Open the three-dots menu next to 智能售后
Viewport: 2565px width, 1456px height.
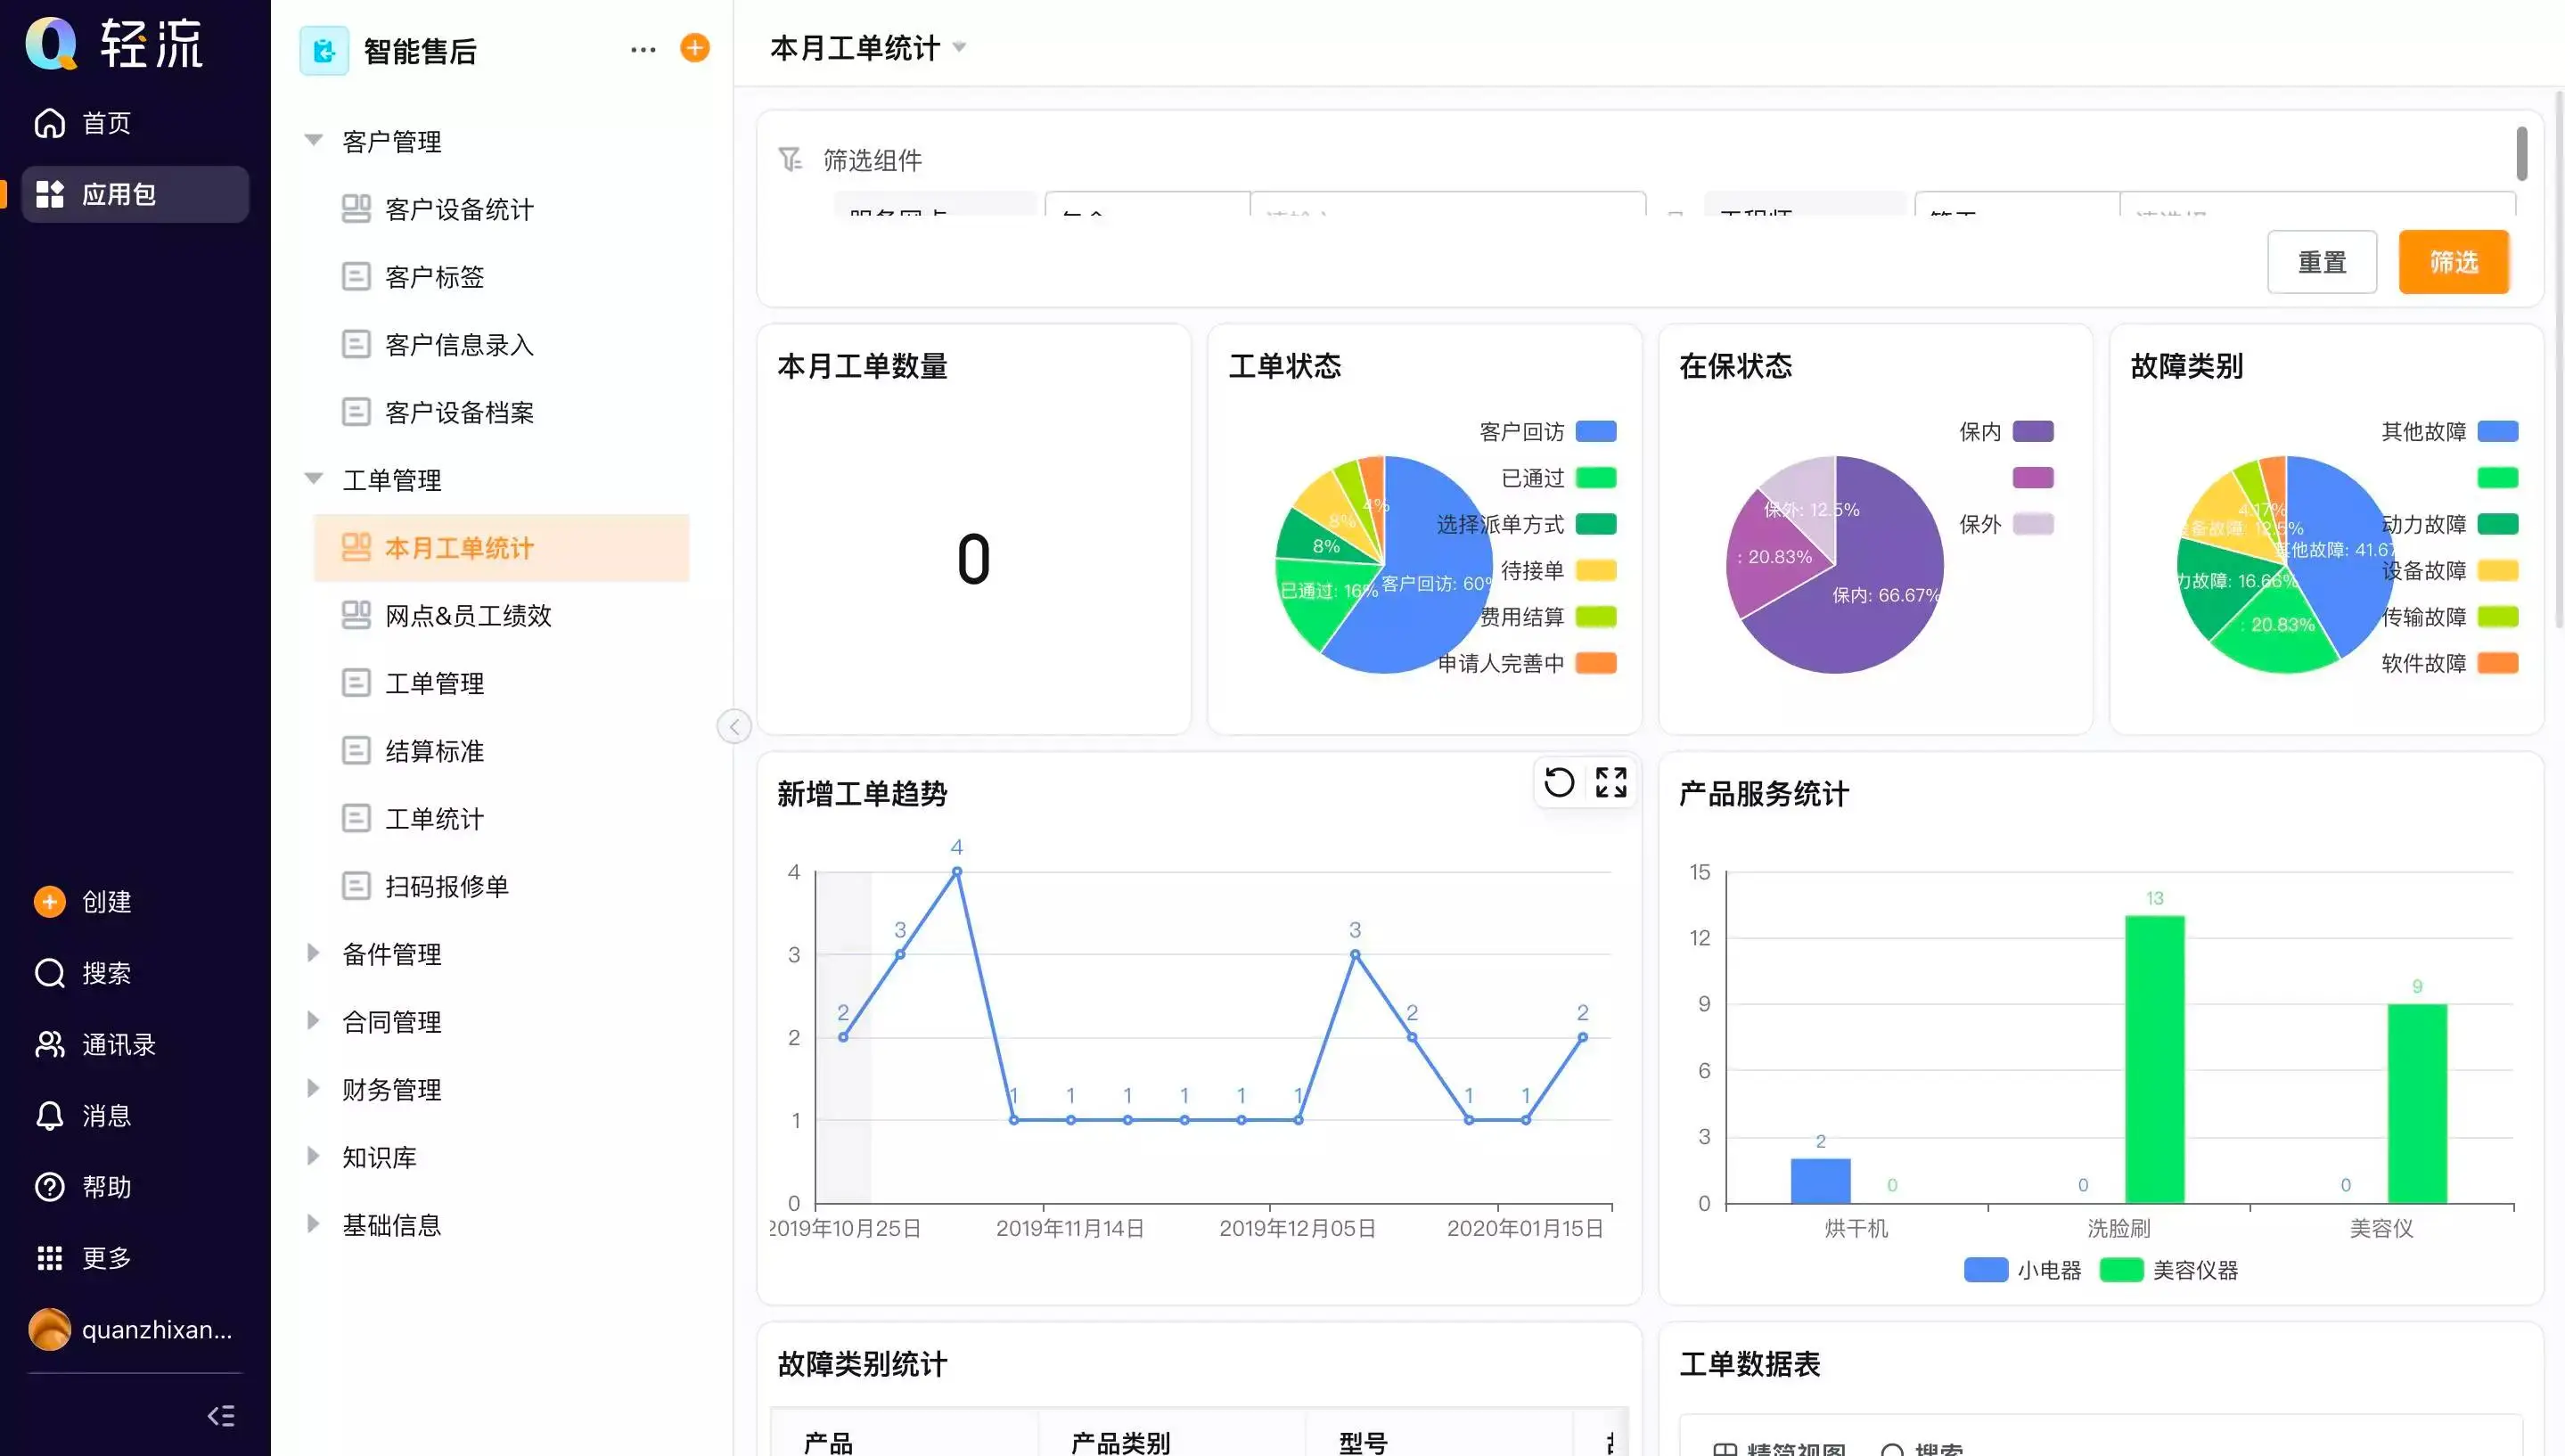[x=643, y=49]
